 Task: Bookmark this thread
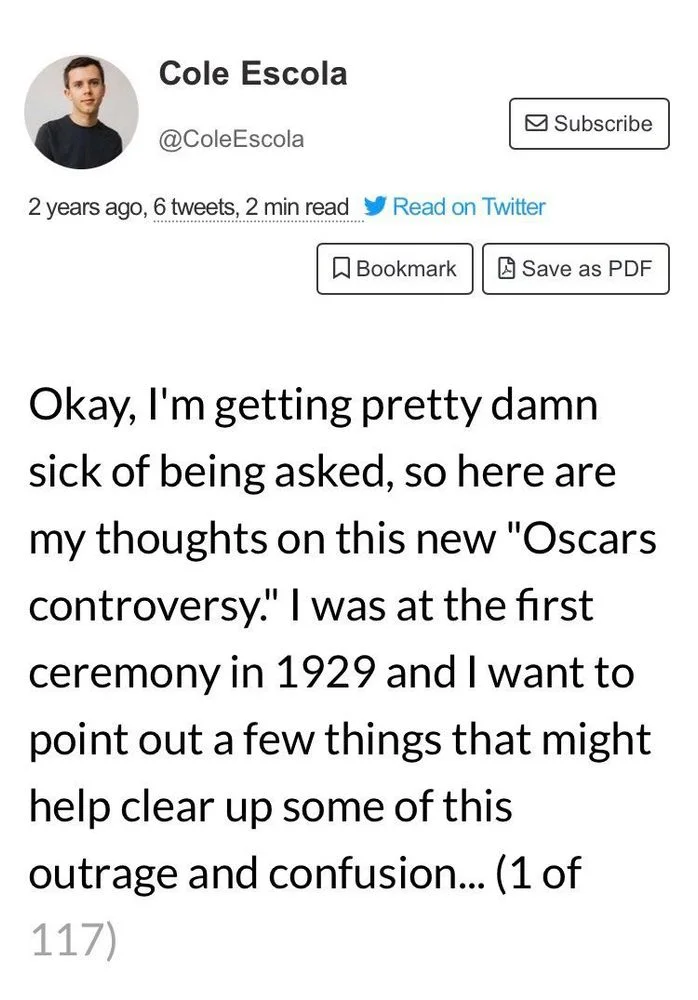coord(394,268)
